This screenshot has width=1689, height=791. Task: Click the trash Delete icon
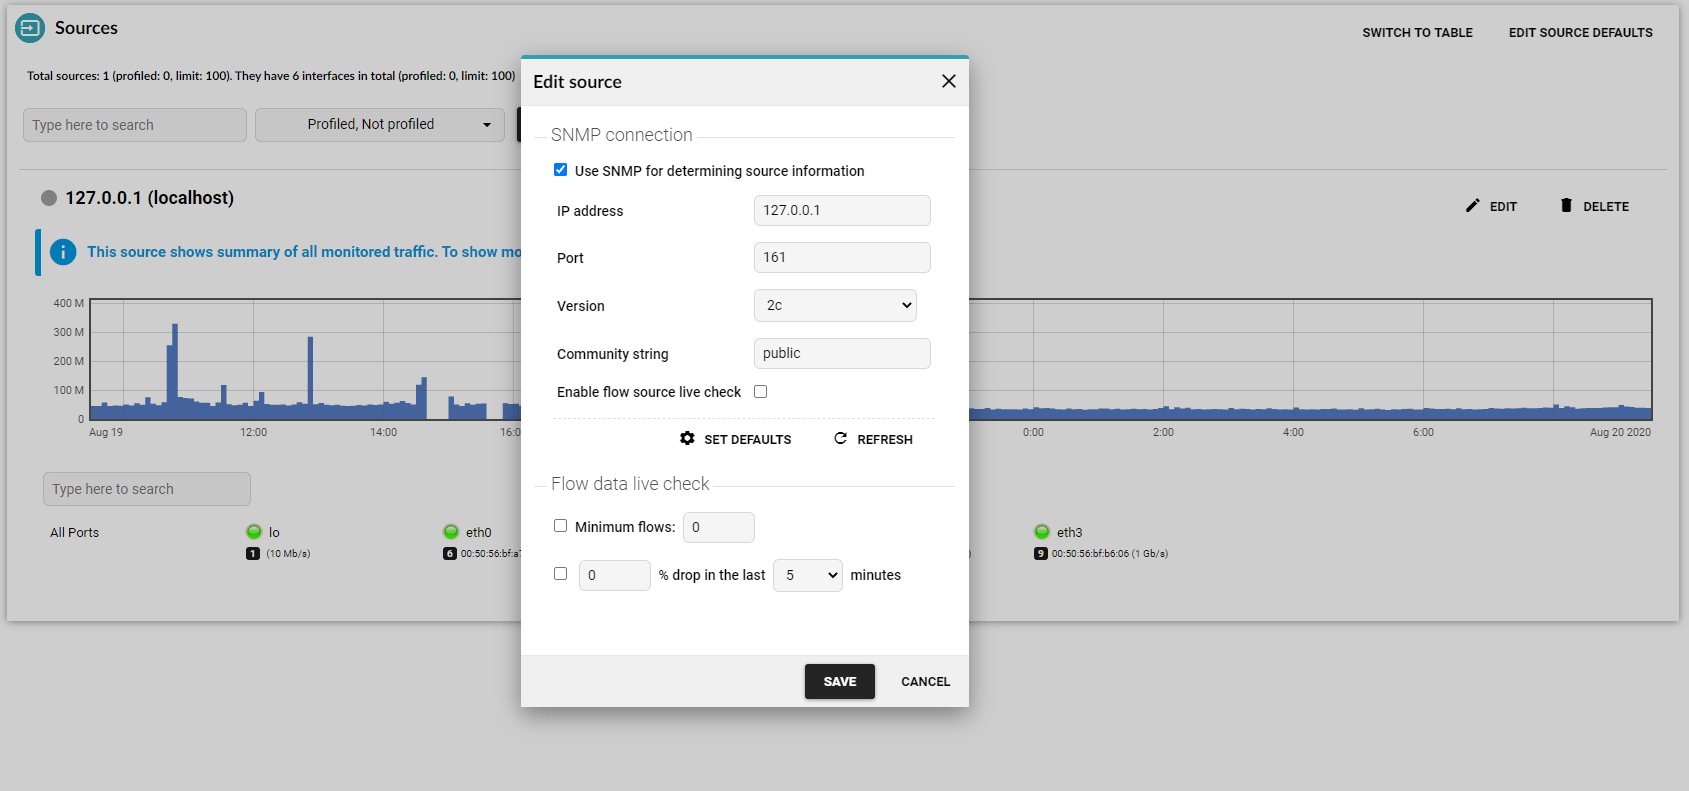(1566, 206)
